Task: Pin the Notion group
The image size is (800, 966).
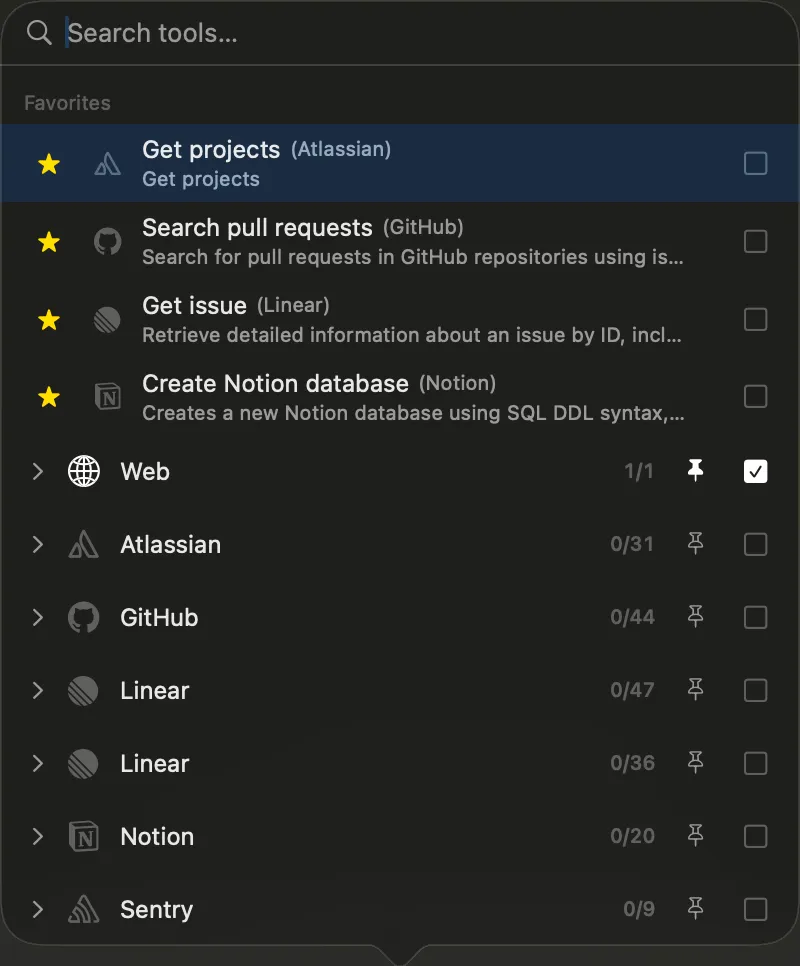Action: click(x=695, y=835)
